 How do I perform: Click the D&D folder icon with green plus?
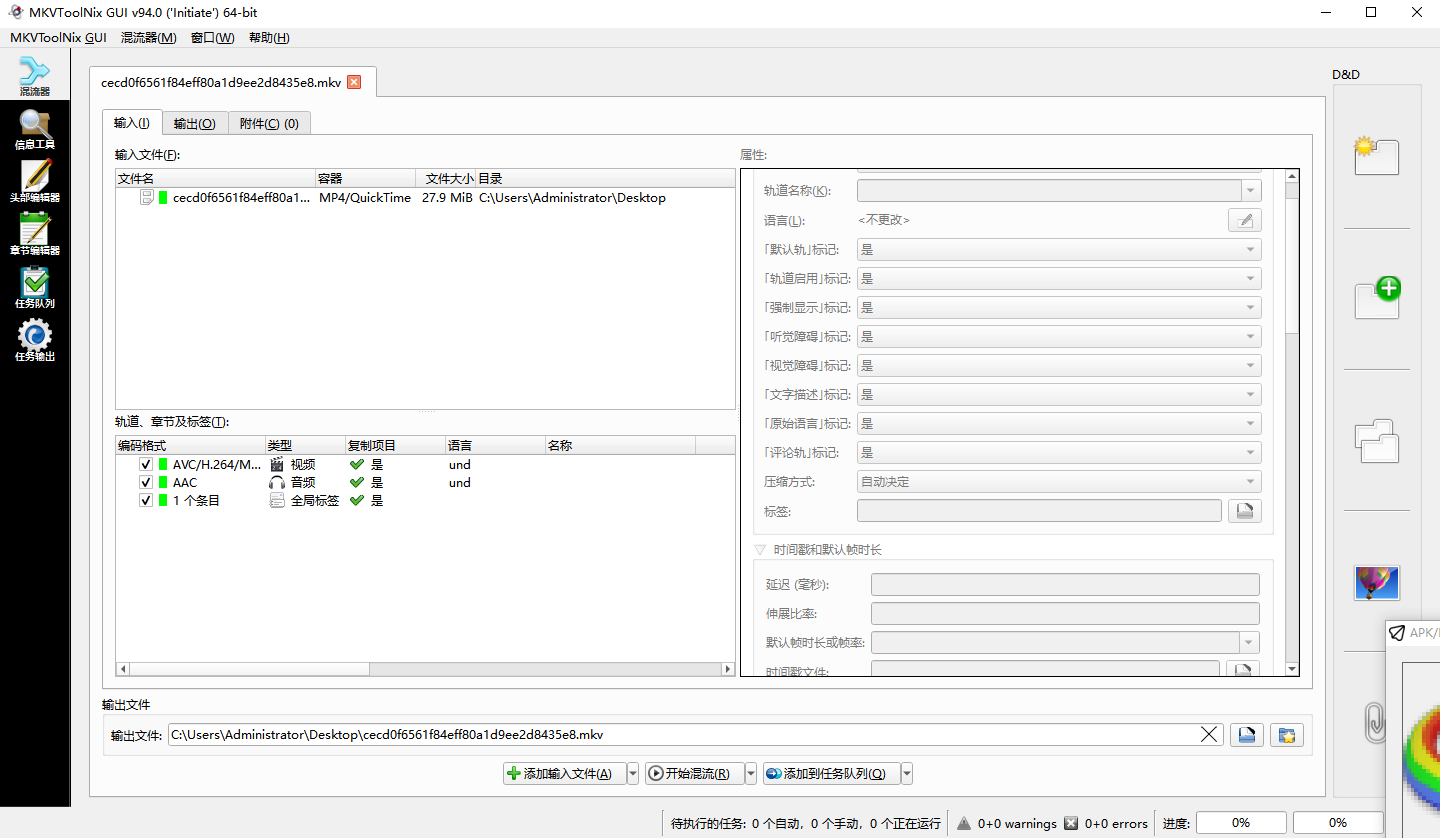pyautogui.click(x=1377, y=298)
